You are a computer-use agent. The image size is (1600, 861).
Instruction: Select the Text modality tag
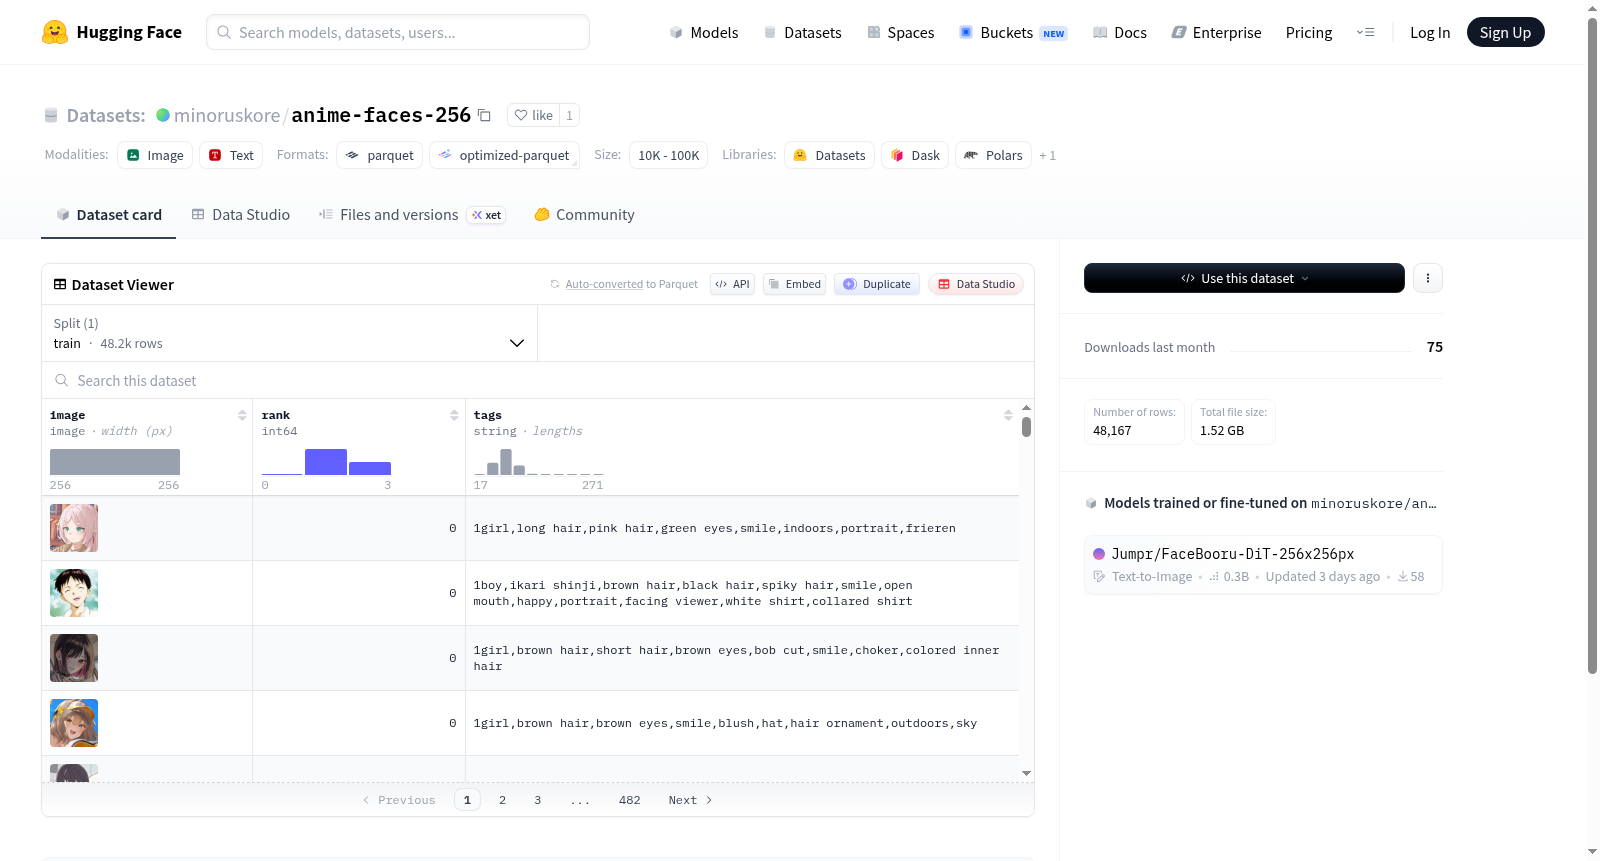231,155
